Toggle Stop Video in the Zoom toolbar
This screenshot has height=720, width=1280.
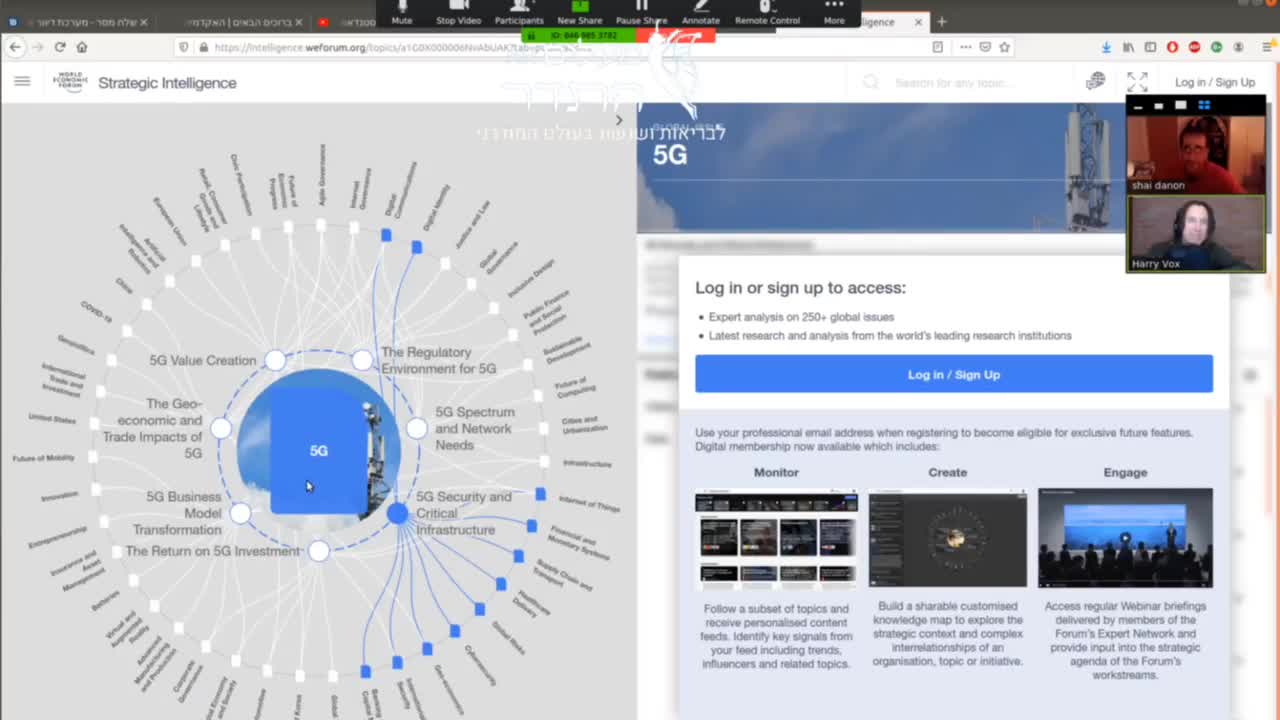[x=458, y=12]
